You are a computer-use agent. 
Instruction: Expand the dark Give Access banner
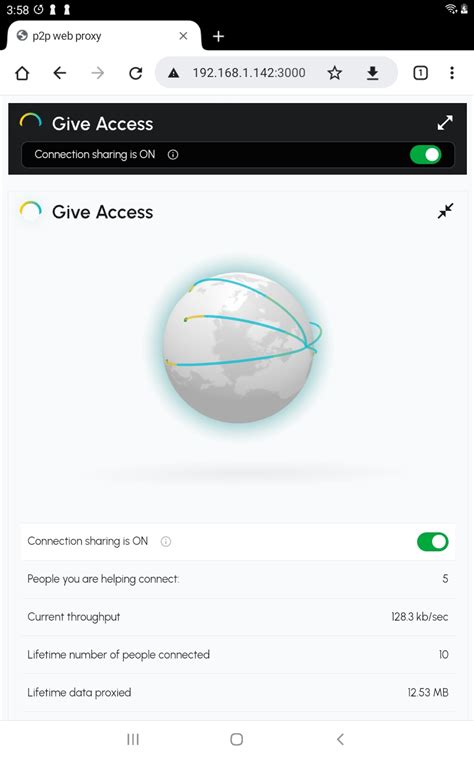[x=445, y=123]
